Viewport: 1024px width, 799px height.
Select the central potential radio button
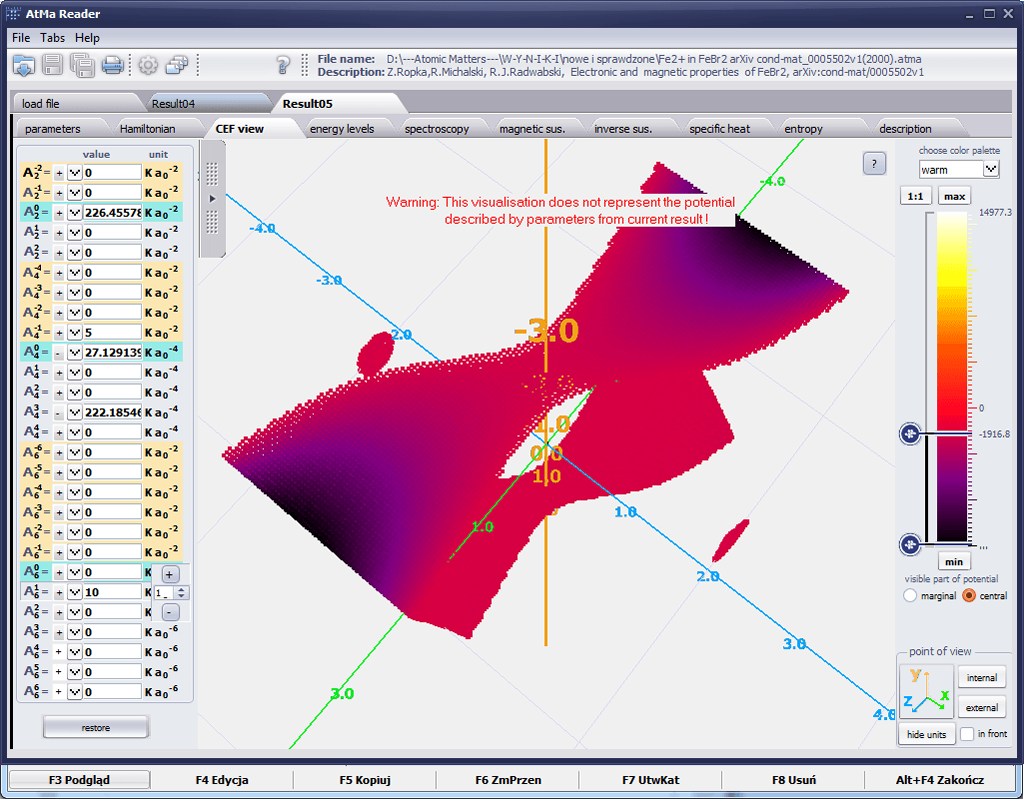click(968, 596)
